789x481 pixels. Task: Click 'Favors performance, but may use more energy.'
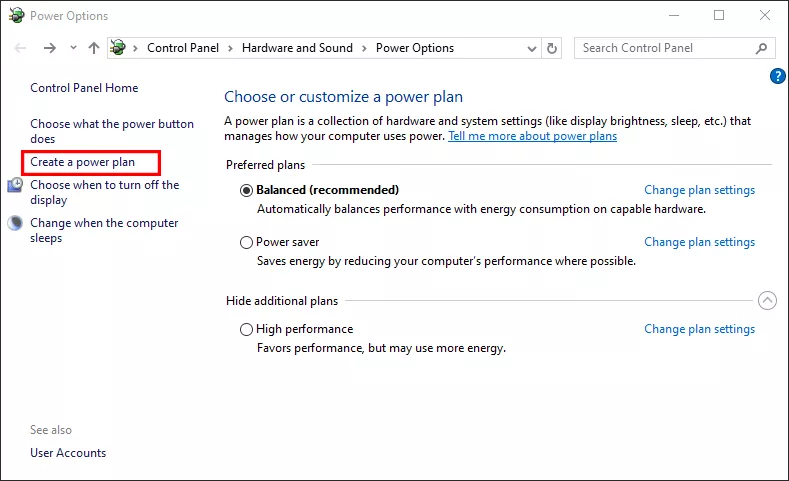click(381, 348)
